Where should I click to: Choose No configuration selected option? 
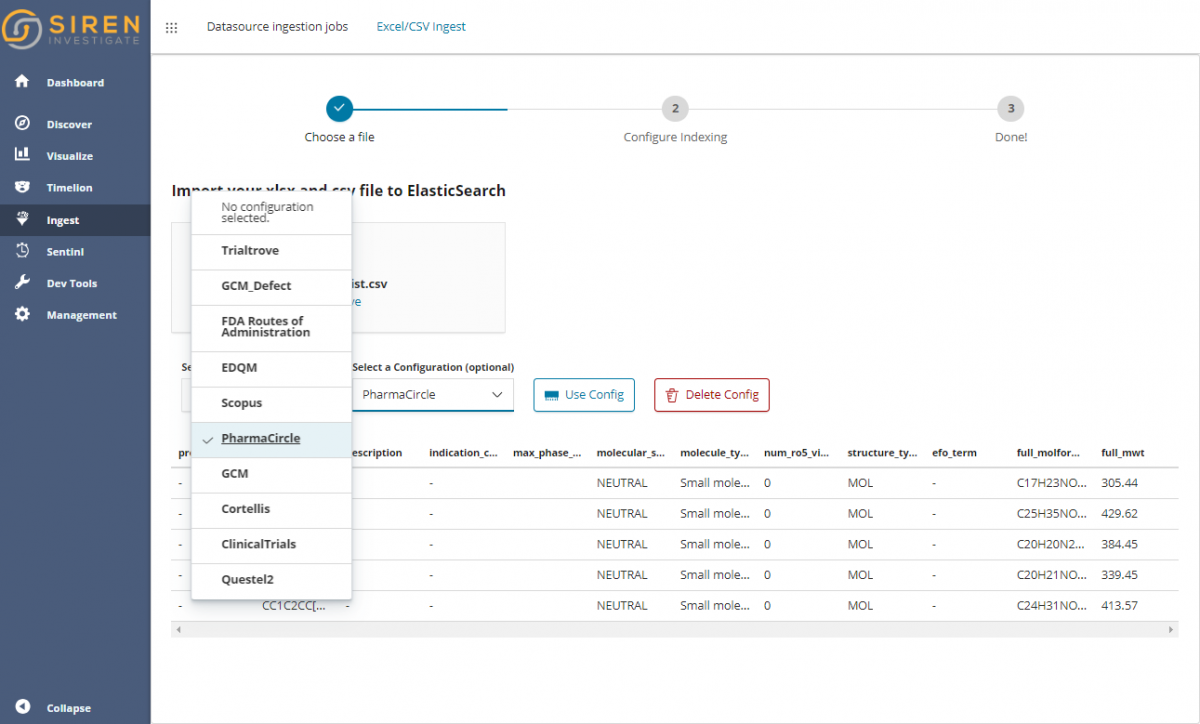coord(271,212)
